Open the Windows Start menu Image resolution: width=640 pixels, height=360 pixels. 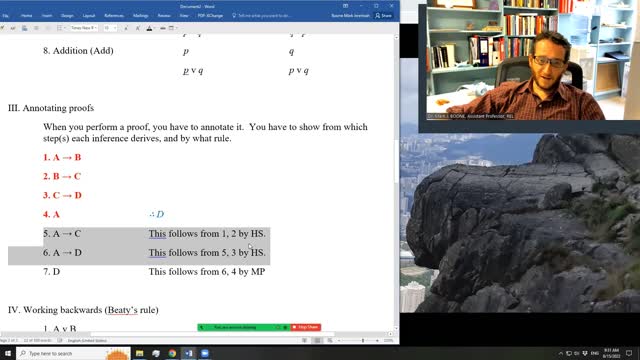click(8, 353)
